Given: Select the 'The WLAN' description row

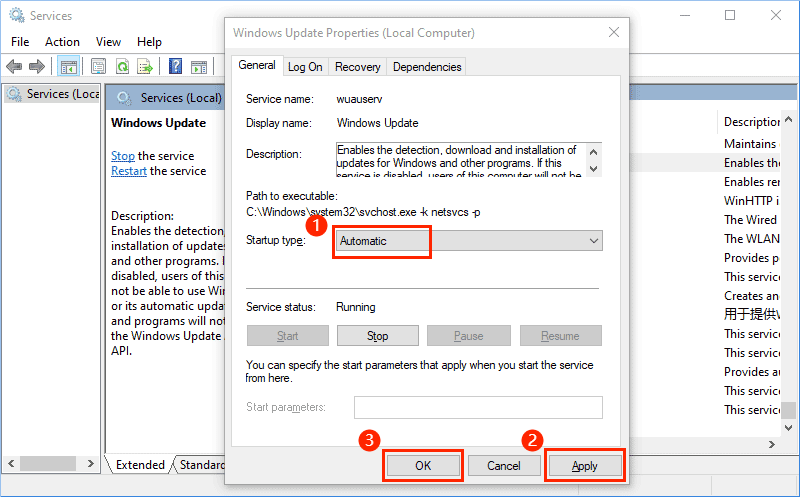Looking at the screenshot, I should pyautogui.click(x=752, y=239).
